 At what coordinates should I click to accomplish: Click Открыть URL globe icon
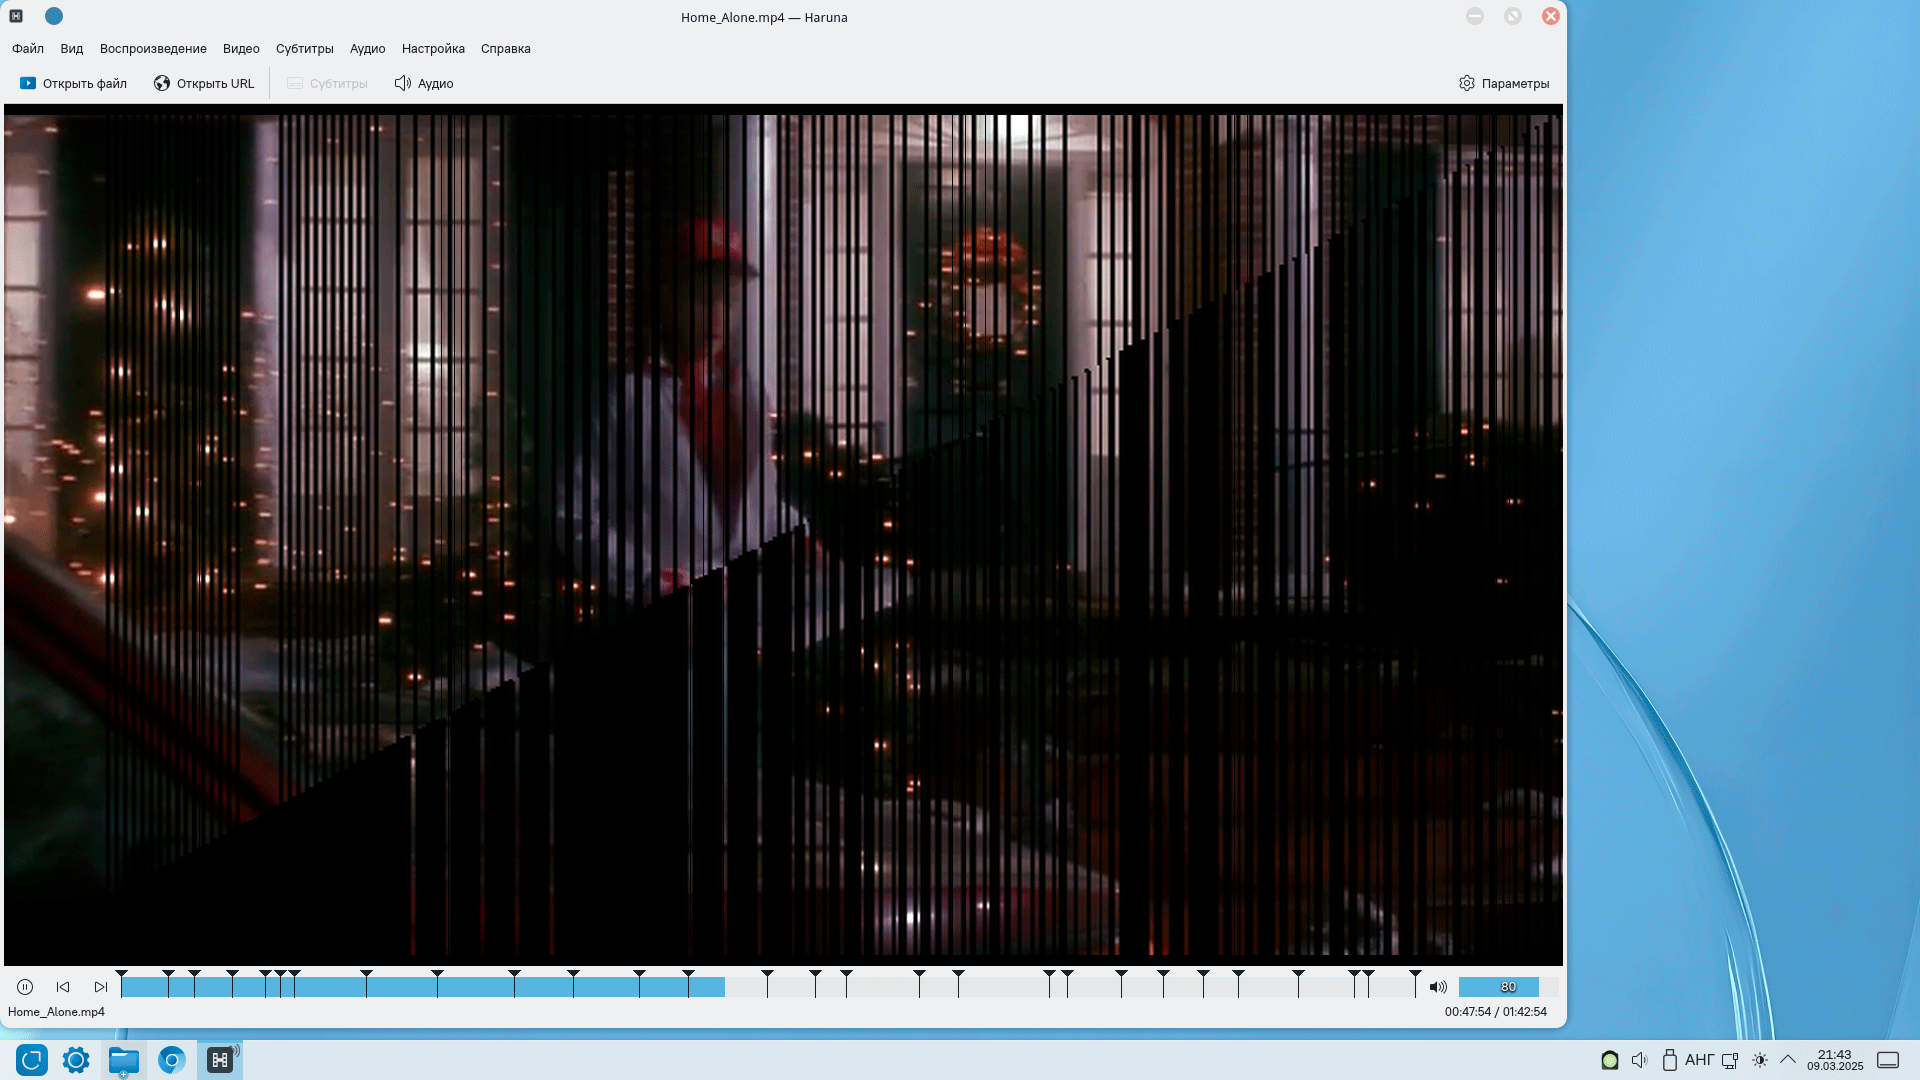pyautogui.click(x=162, y=84)
